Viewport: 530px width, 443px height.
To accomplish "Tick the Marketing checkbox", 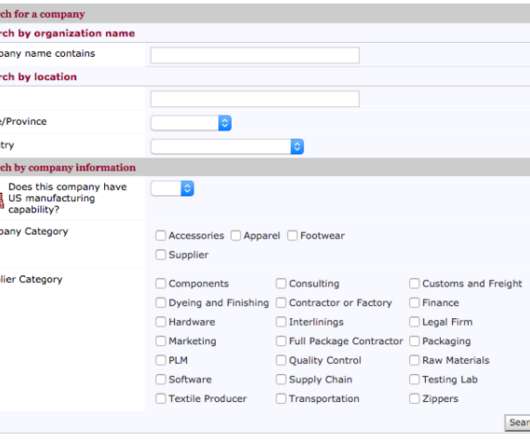I will [x=161, y=341].
